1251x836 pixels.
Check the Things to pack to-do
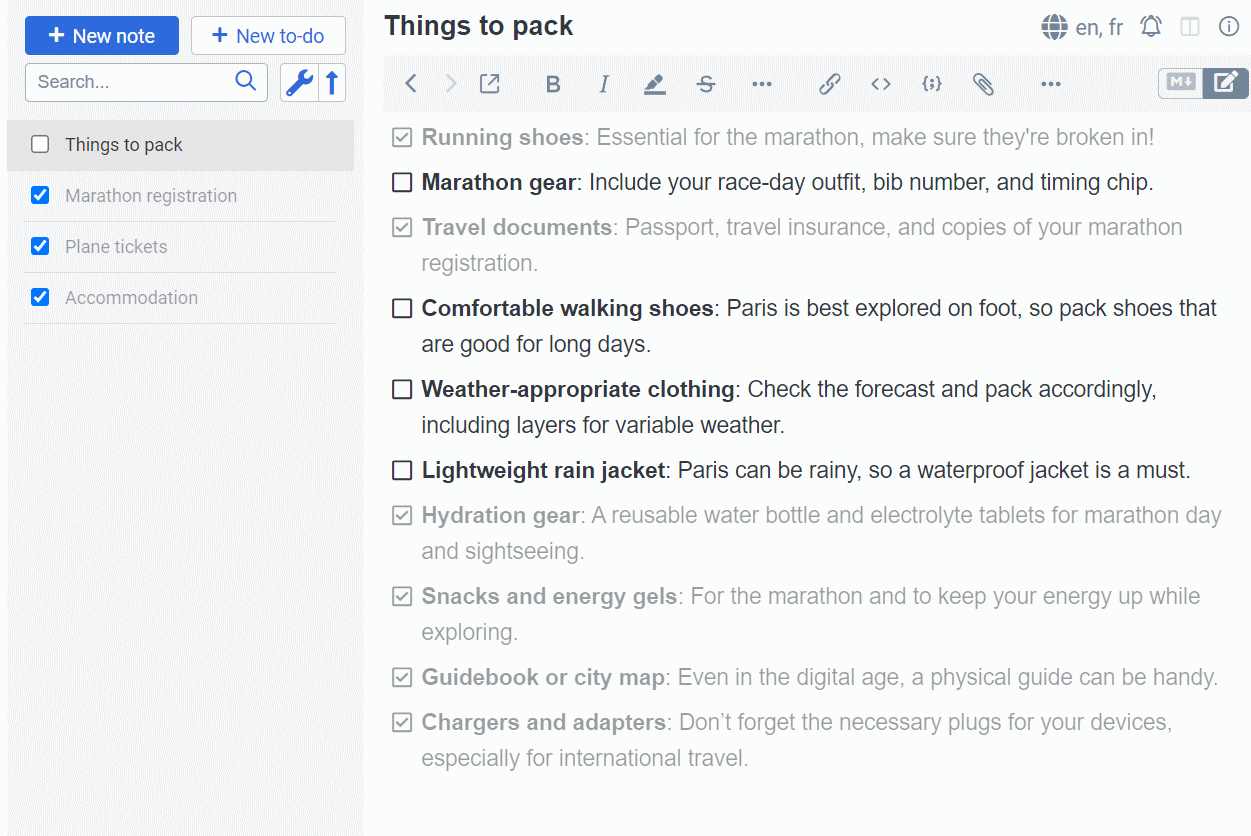pyautogui.click(x=40, y=145)
